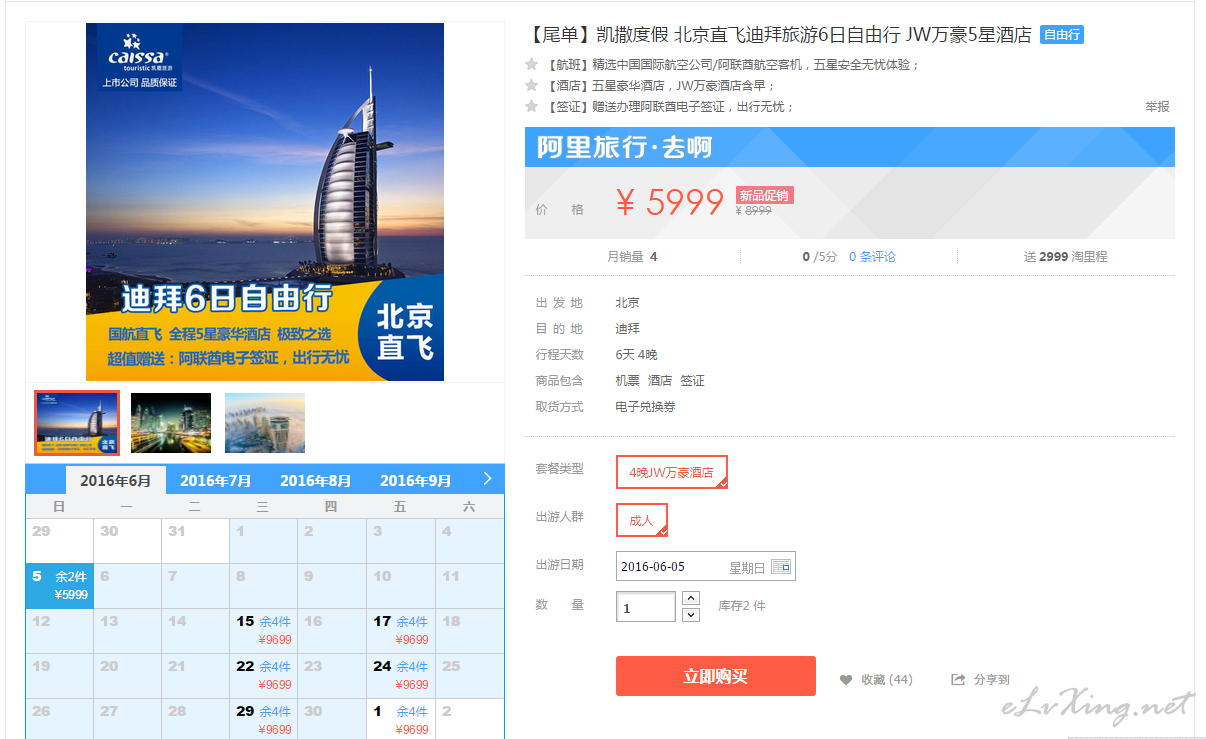Select the Dubai night skyline thumbnail
The width and height of the screenshot is (1206, 739).
[171, 423]
